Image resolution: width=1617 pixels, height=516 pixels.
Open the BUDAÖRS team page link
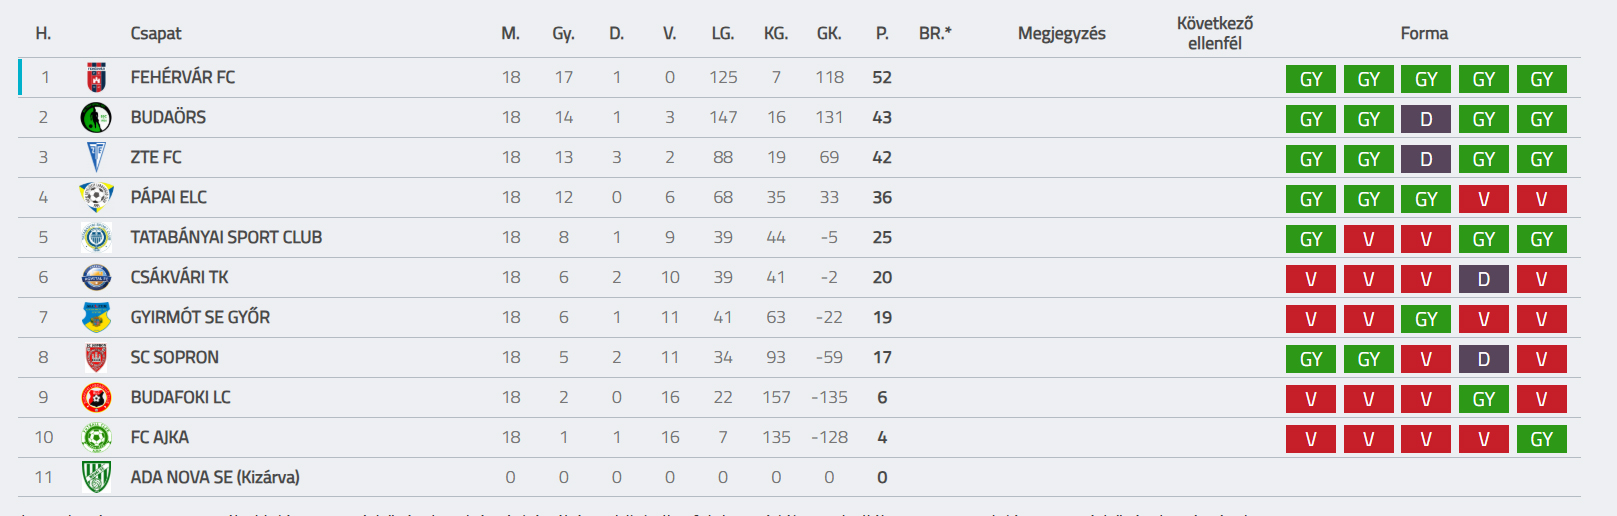(168, 117)
